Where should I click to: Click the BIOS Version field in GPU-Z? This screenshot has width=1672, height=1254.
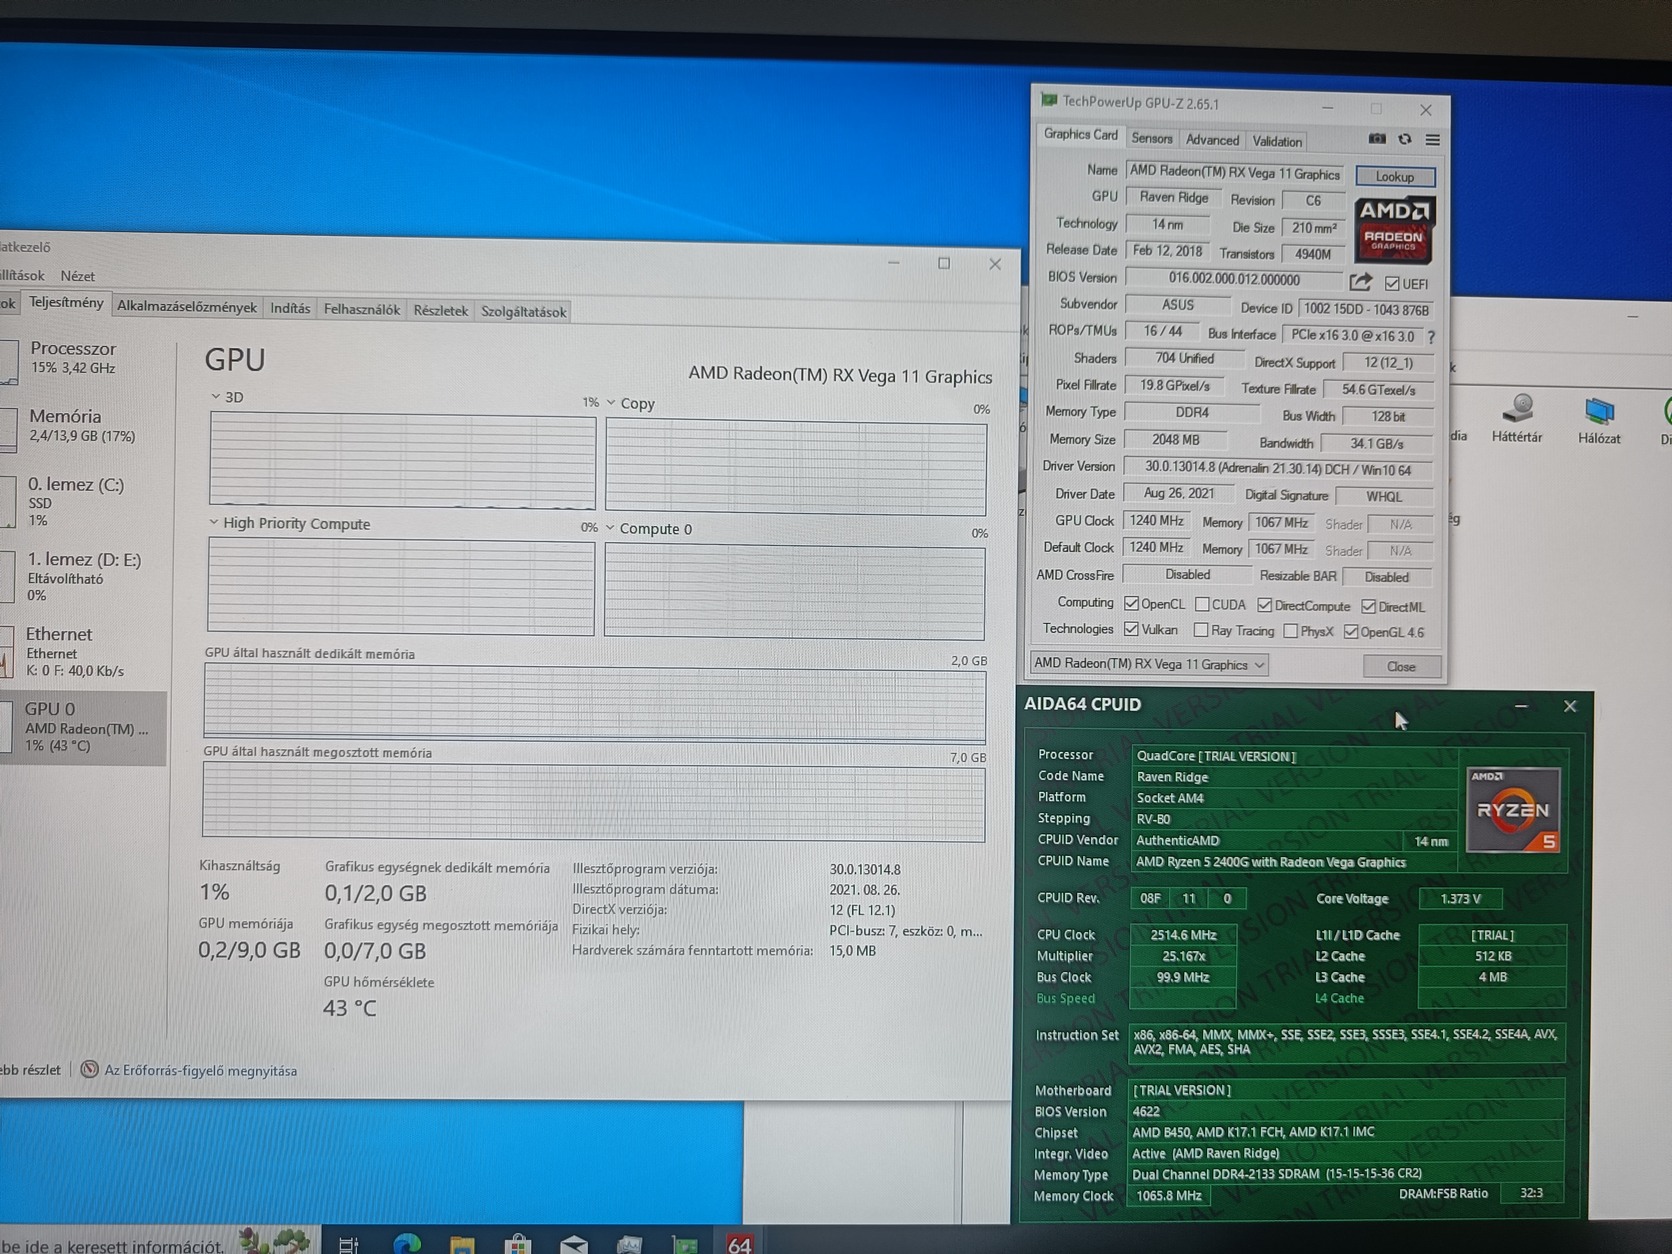[1234, 279]
